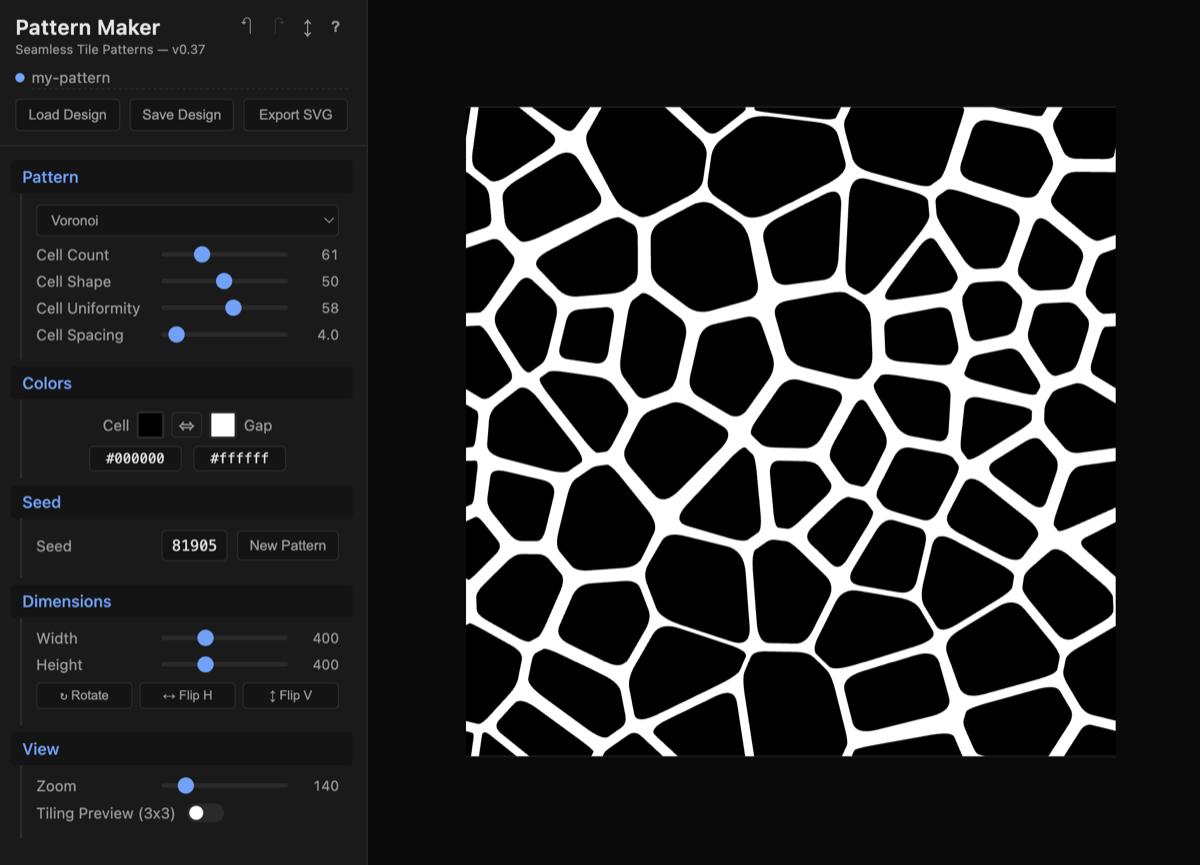
Task: Open help with the question mark icon
Action: 335,27
